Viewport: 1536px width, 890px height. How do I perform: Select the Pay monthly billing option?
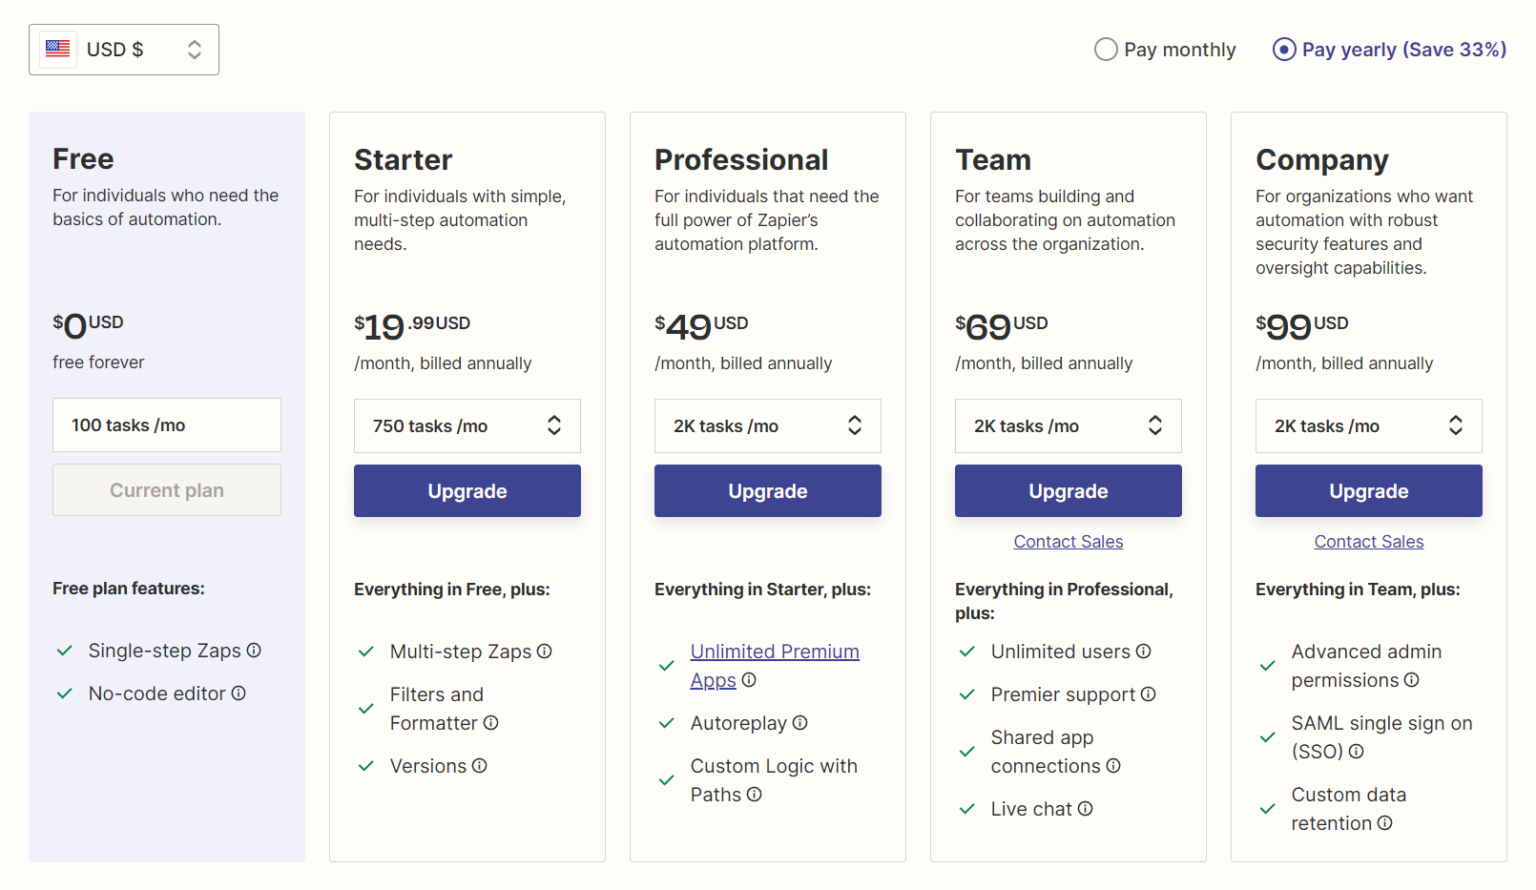pyautogui.click(x=1106, y=48)
